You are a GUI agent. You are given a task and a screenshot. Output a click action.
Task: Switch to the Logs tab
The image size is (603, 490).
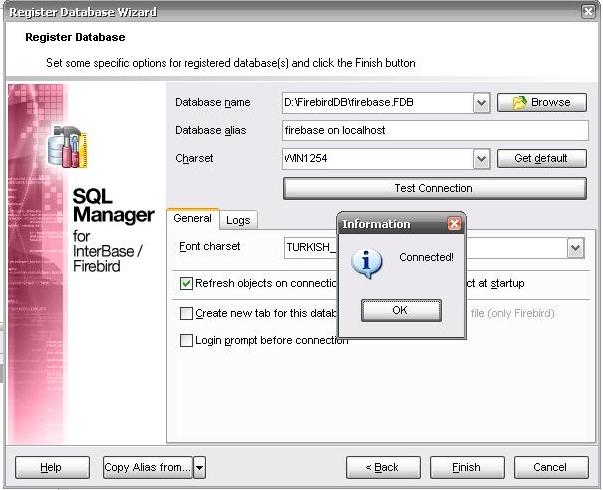click(238, 220)
